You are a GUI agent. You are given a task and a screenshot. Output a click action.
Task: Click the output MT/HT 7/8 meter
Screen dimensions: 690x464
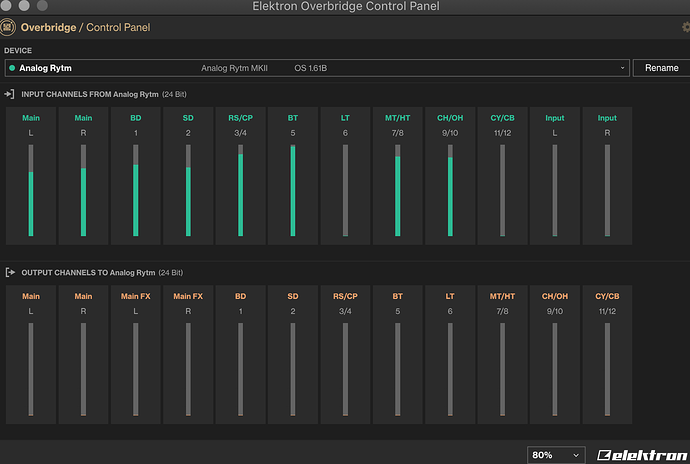coord(503,369)
